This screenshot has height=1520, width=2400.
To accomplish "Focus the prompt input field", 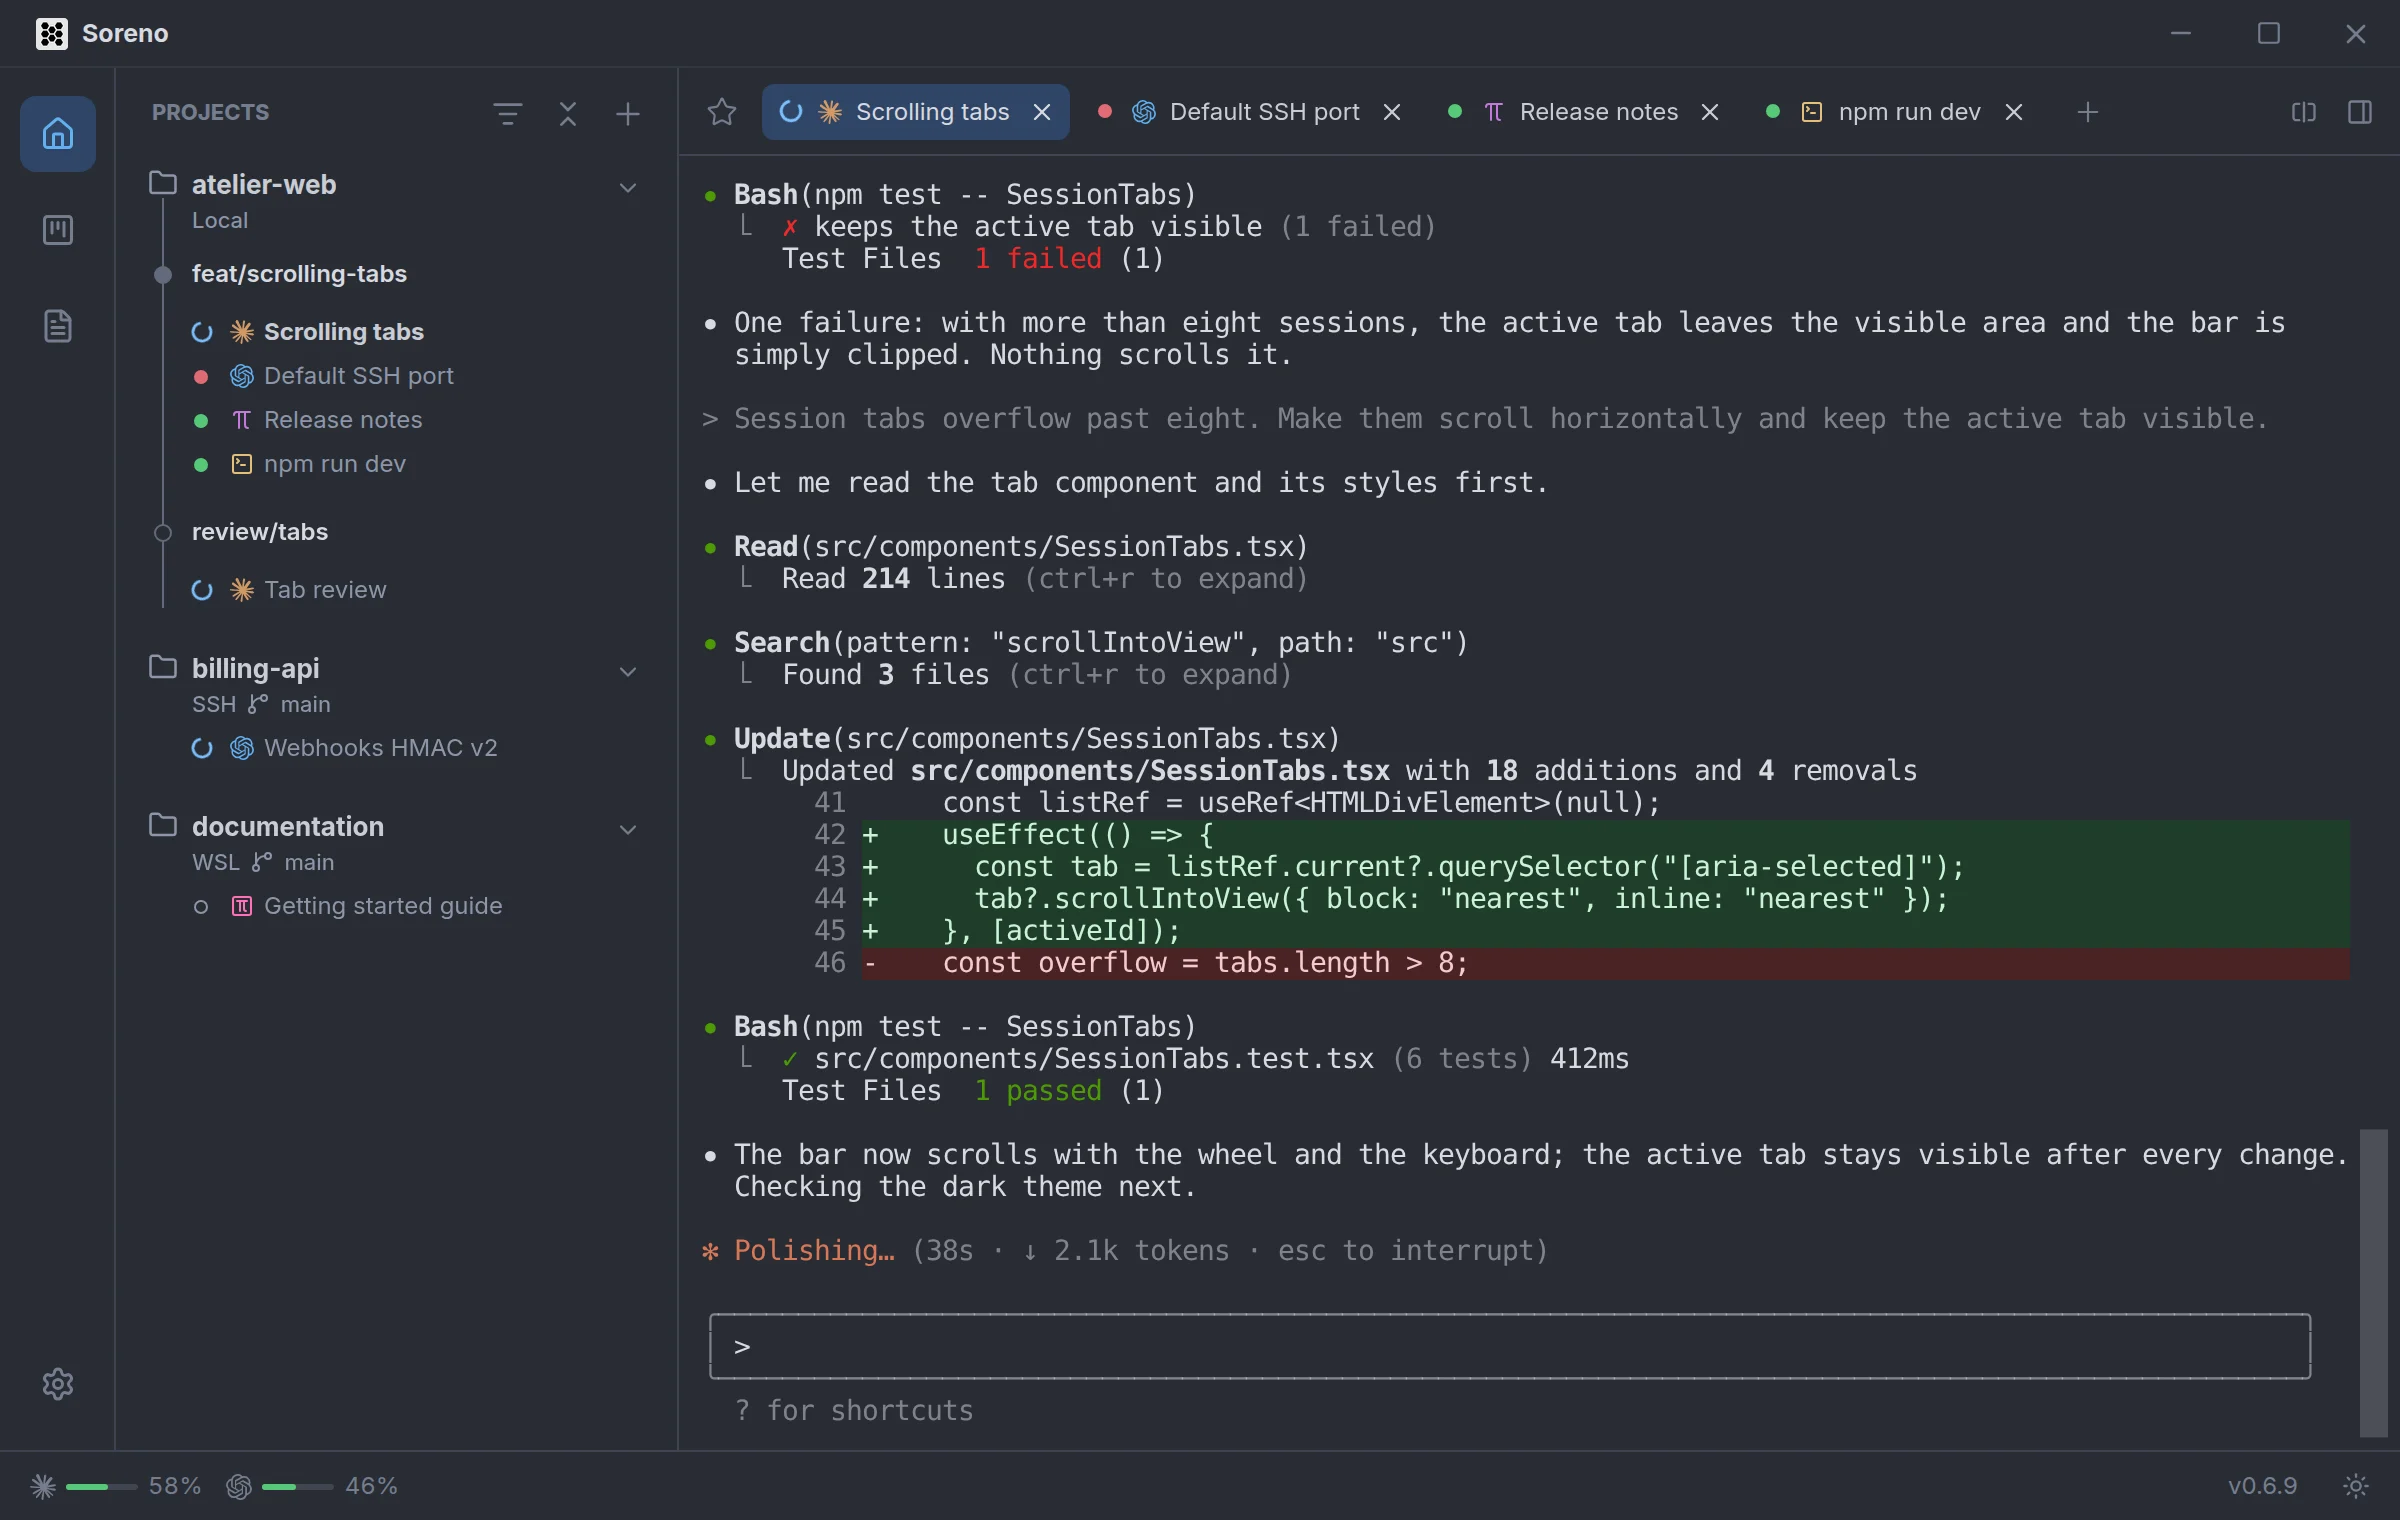I will click(x=1510, y=1346).
